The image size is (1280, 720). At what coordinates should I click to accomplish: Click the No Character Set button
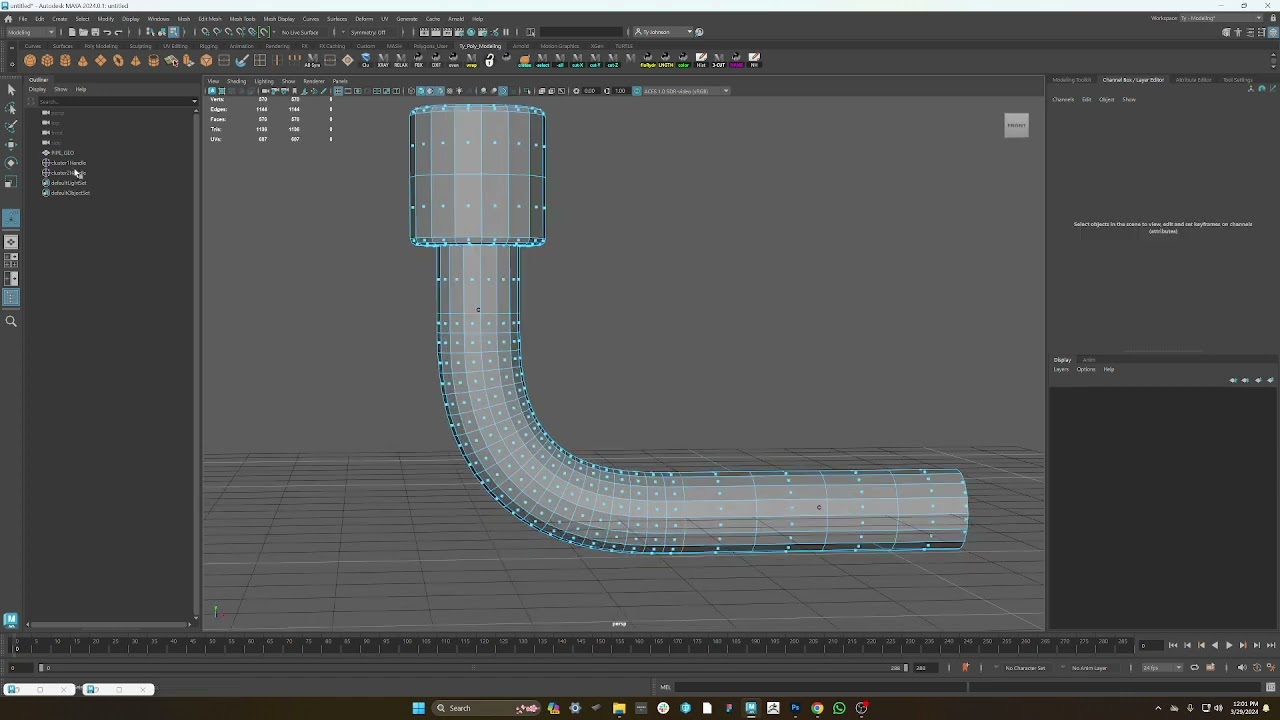point(1025,668)
